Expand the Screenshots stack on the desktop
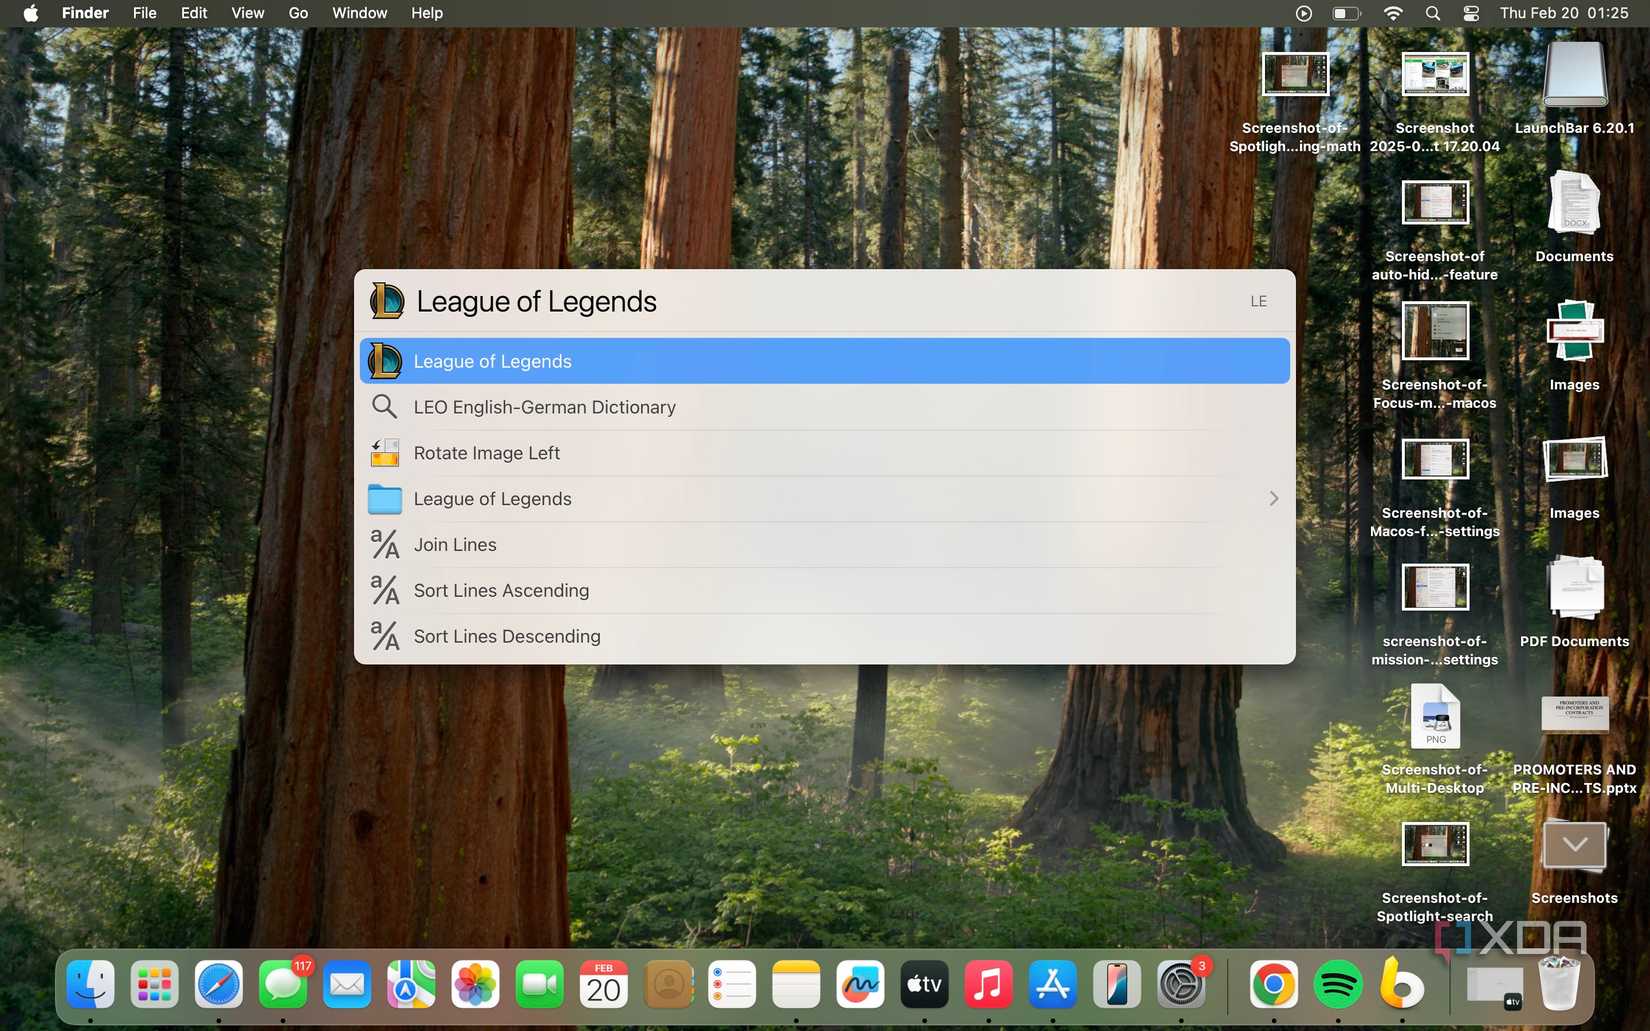This screenshot has height=1031, width=1650. [1574, 845]
